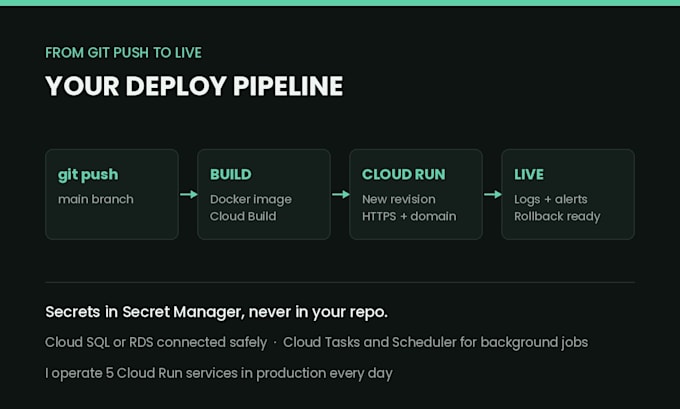Click 'I operate 5 Cloud Run services' sentence

pos(219,373)
